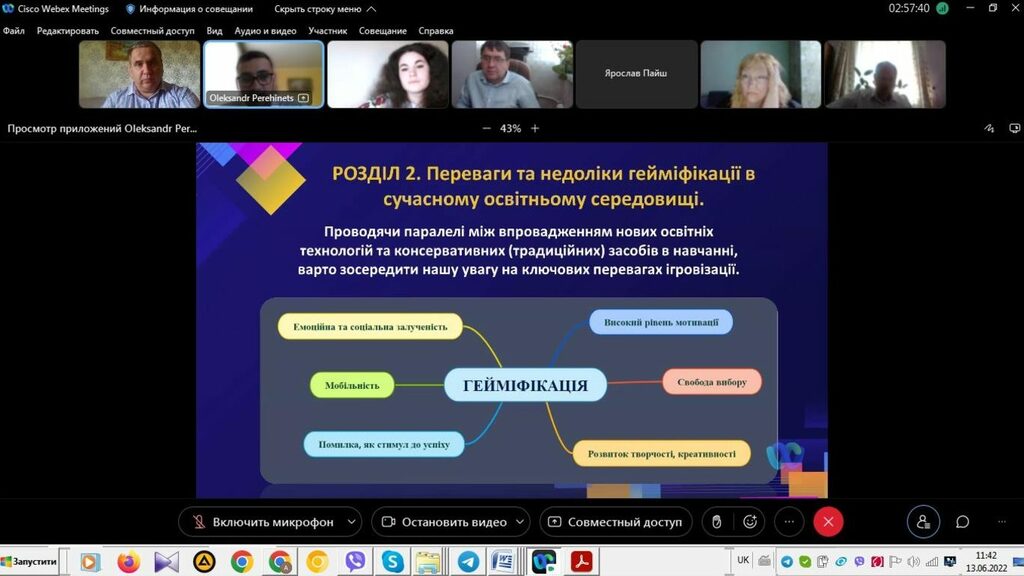Viewport: 1024px width, 576px height.
Task: Click the annotate pencil icon
Action: 989,128
